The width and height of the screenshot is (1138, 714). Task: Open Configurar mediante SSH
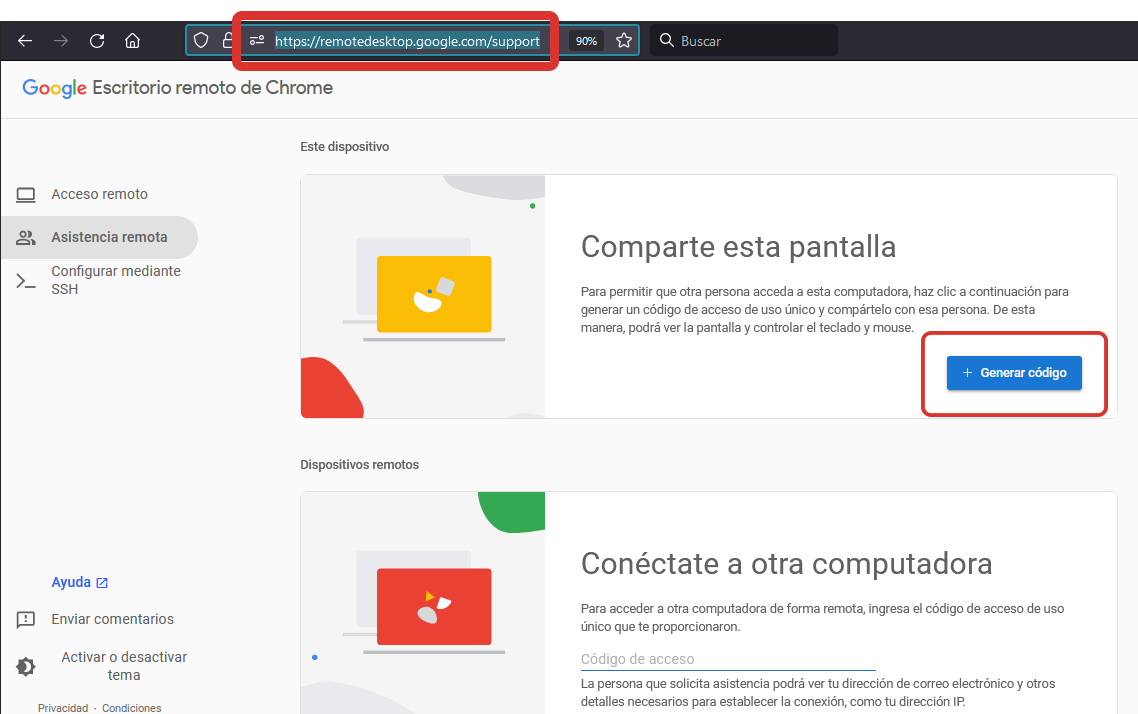[115, 280]
